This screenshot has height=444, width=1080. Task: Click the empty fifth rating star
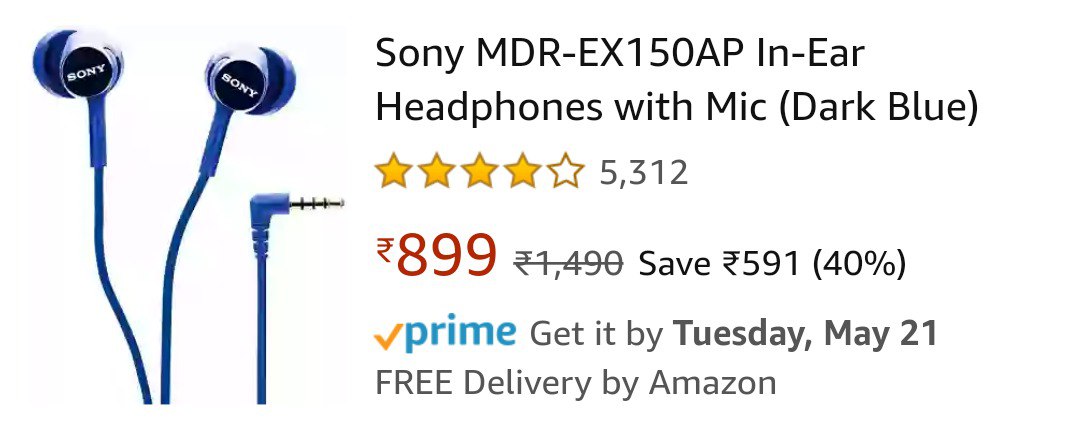coord(566,171)
